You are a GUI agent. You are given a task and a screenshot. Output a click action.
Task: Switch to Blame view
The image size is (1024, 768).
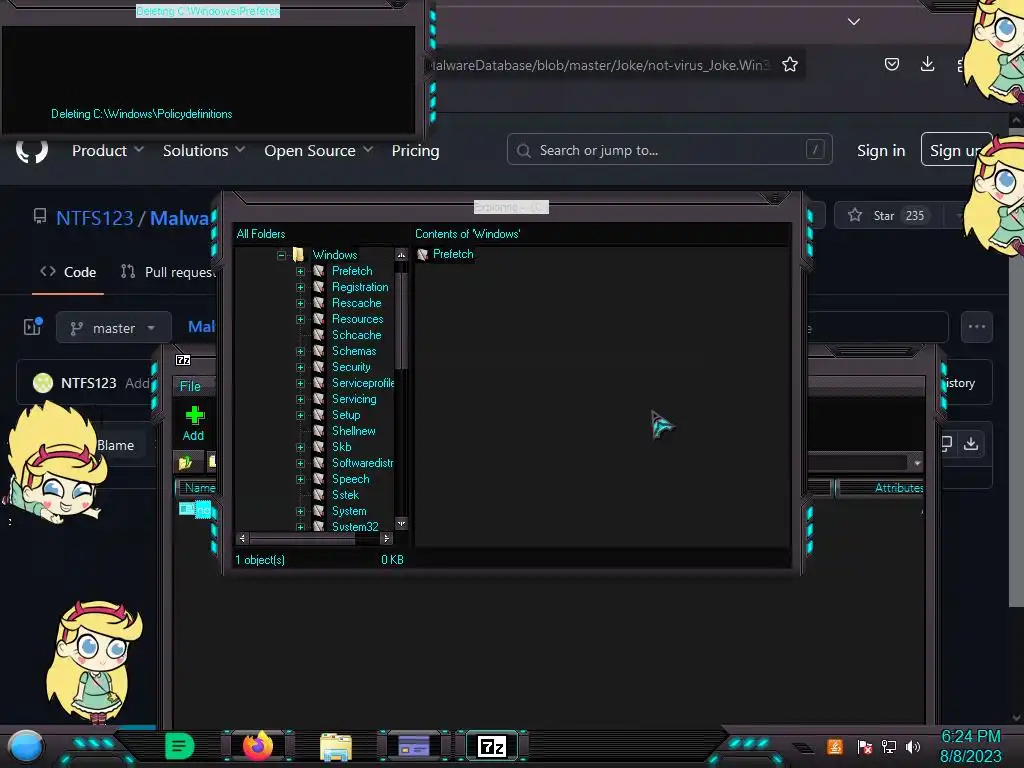click(x=115, y=445)
